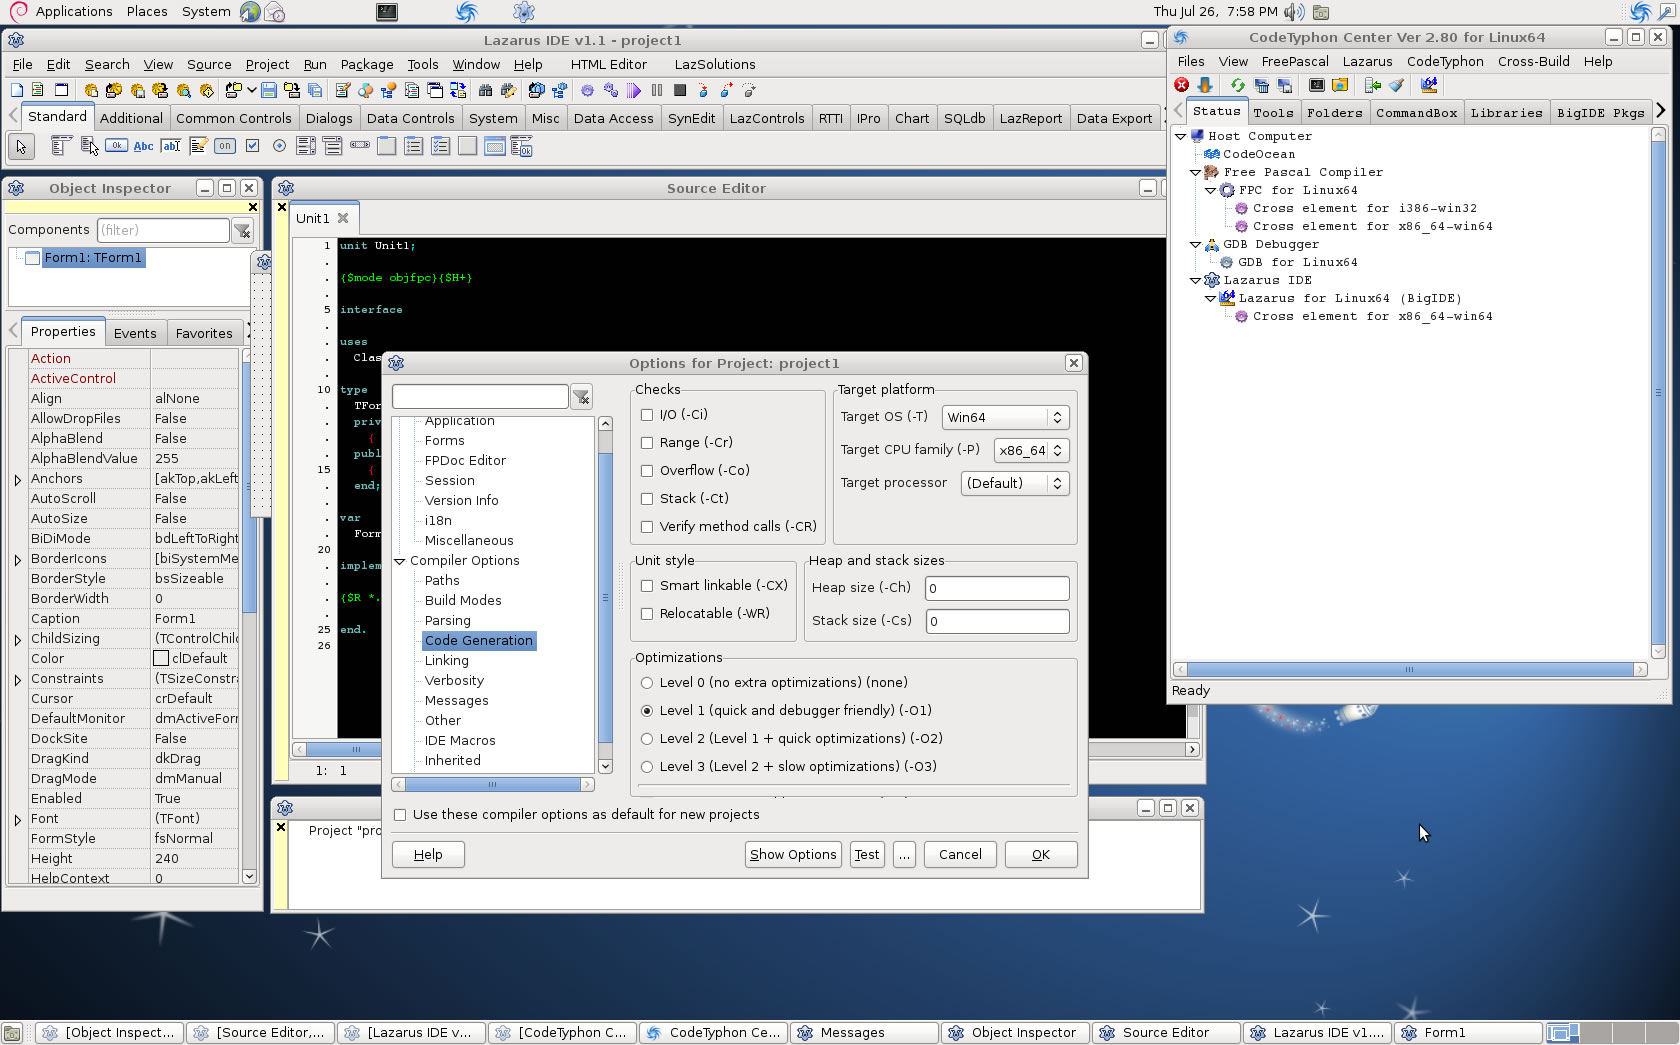
Task: Open the Target OS (-T) dropdown
Action: 1006,417
